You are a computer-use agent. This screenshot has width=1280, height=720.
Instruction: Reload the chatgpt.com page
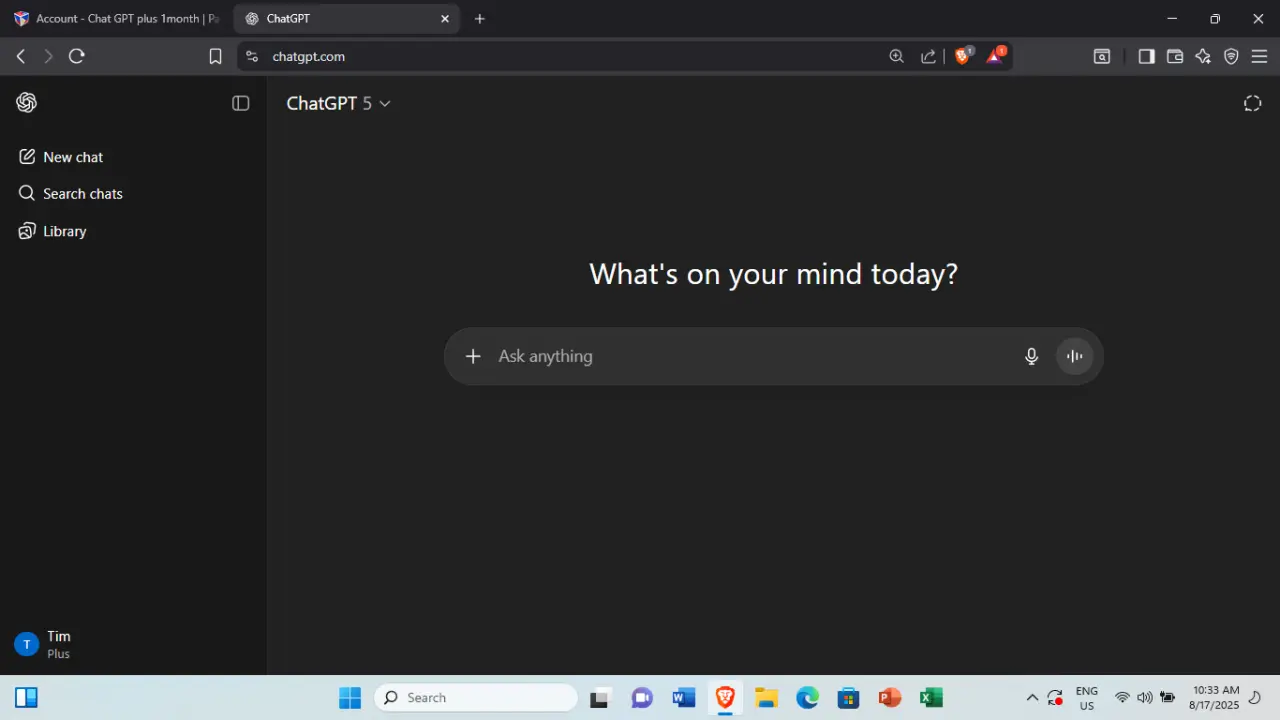click(77, 57)
